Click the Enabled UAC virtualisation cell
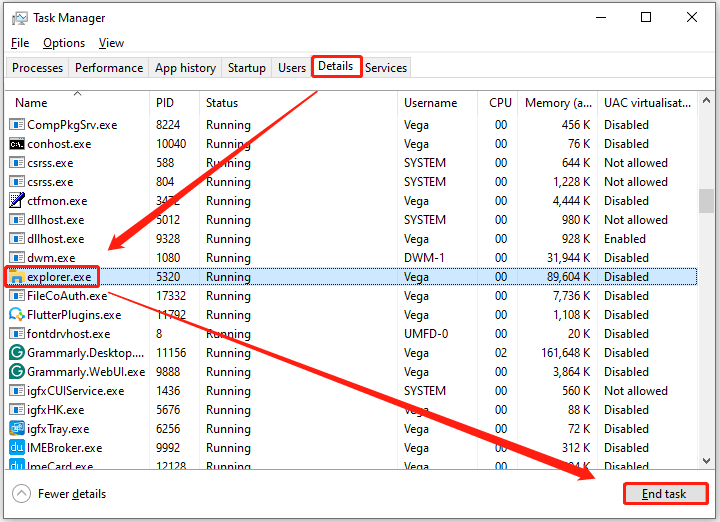The height and width of the screenshot is (522, 720). (x=624, y=239)
